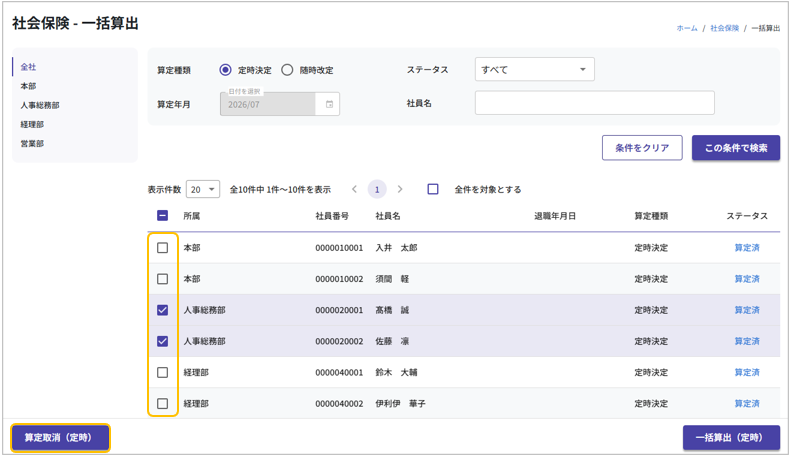Click the 条件をクリア button
Screen dimensions: 791x457
pyautogui.click(x=642, y=148)
